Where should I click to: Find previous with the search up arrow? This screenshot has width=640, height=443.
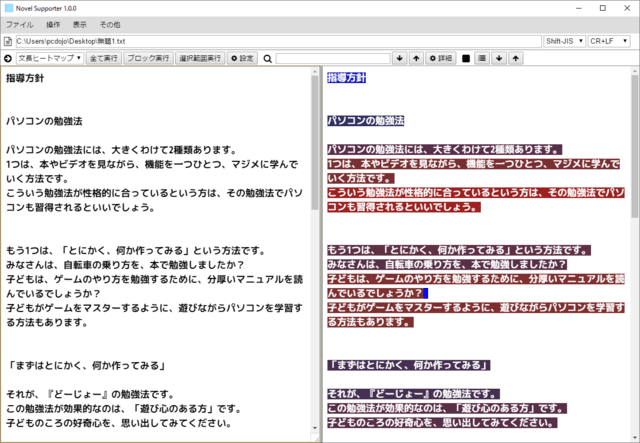tap(416, 59)
